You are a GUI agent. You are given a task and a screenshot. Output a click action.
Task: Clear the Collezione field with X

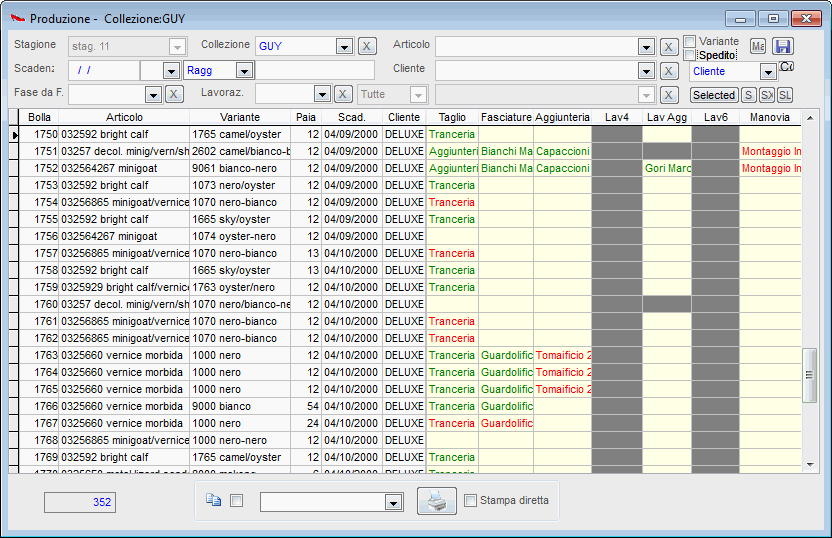(367, 46)
